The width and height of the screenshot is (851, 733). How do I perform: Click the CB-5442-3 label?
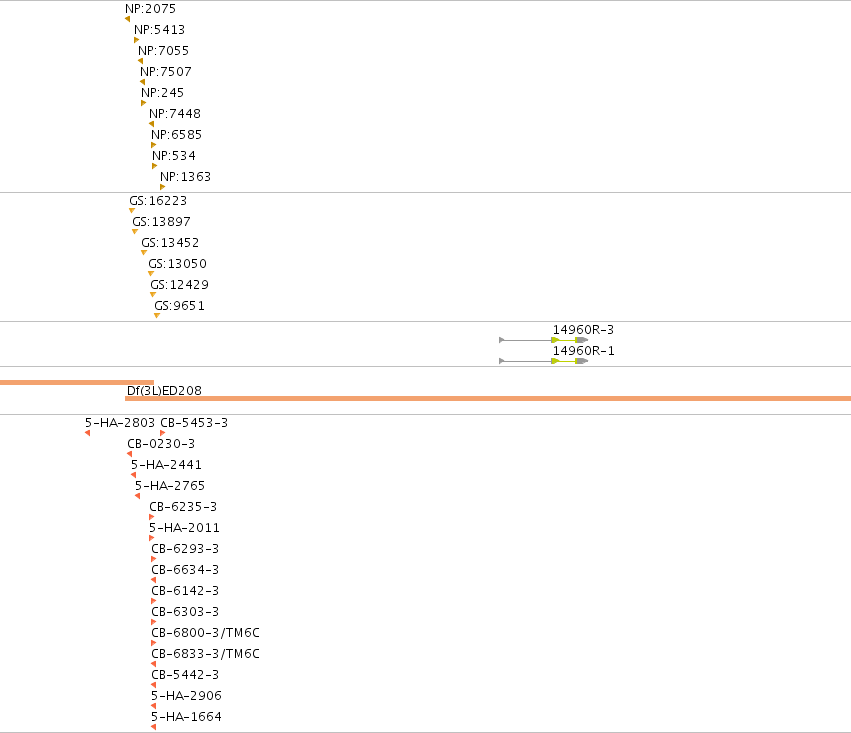click(185, 675)
